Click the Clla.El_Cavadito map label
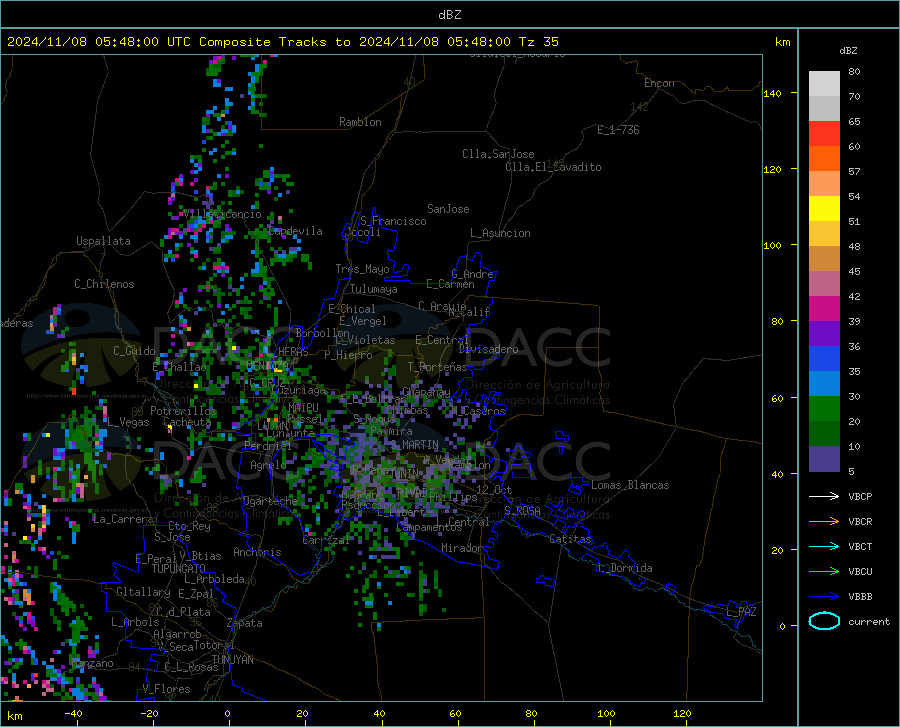The image size is (900, 727). 553,167
